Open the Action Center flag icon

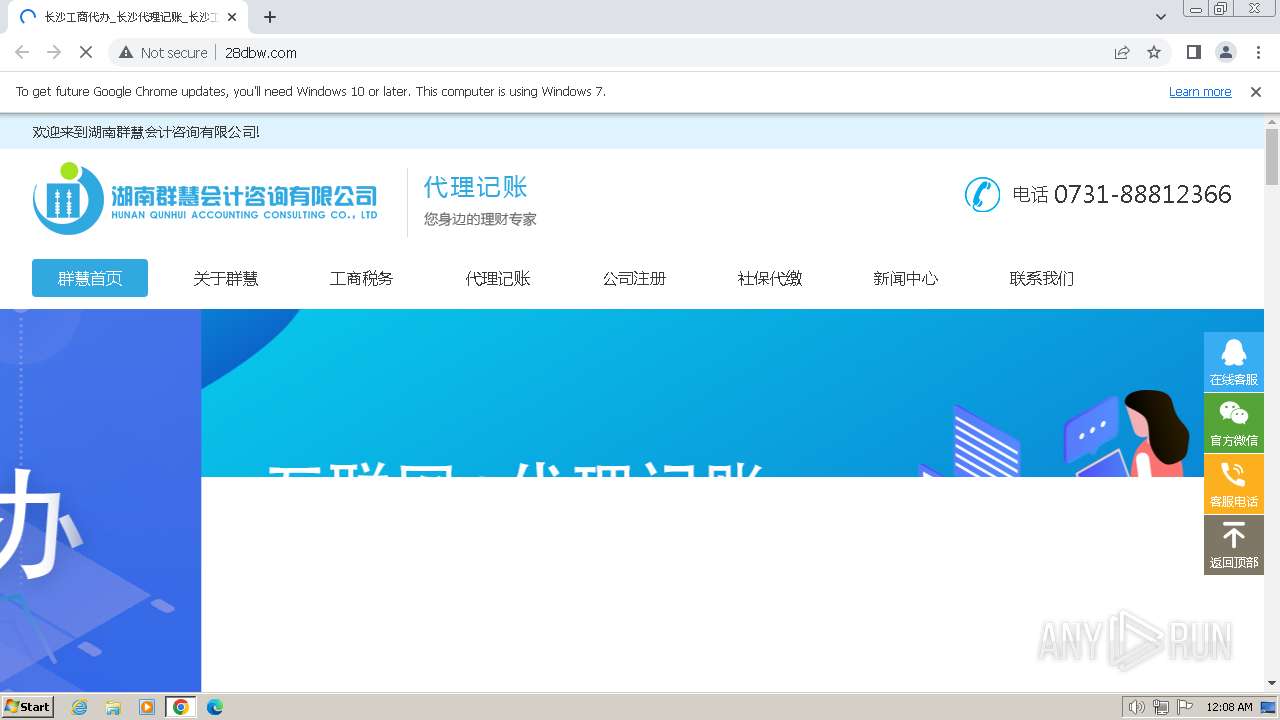coord(1185,707)
